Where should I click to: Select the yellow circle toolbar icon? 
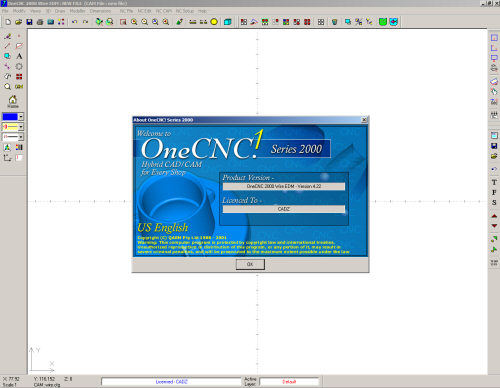point(214,22)
